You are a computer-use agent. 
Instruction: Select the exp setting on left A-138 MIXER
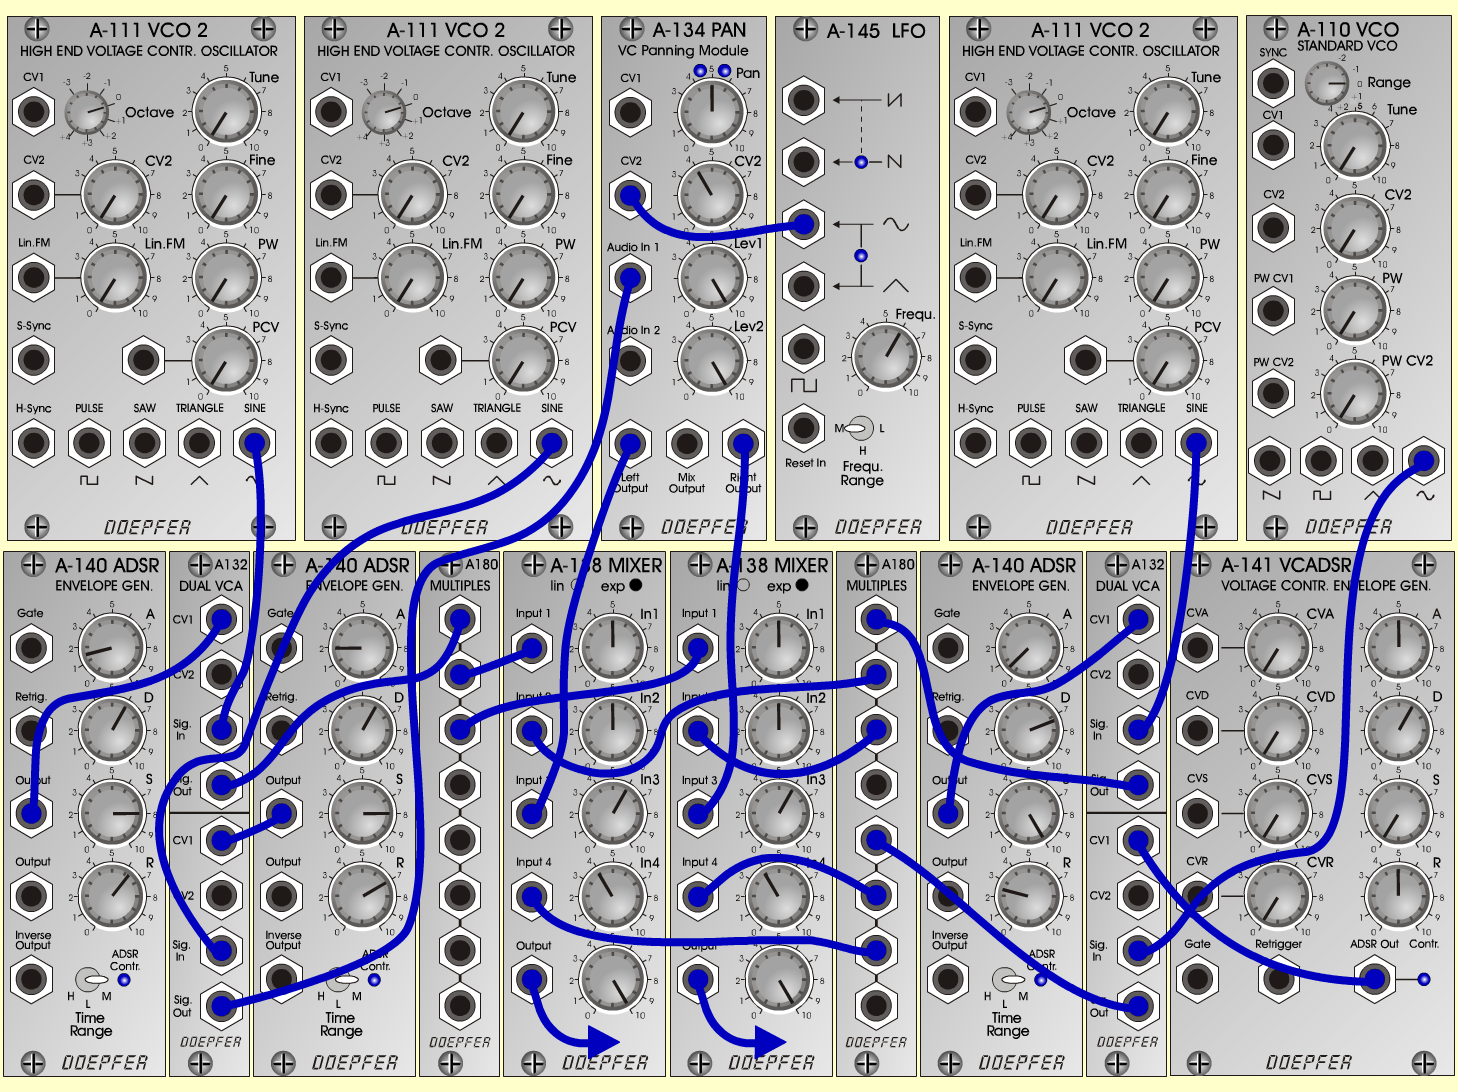tap(635, 585)
